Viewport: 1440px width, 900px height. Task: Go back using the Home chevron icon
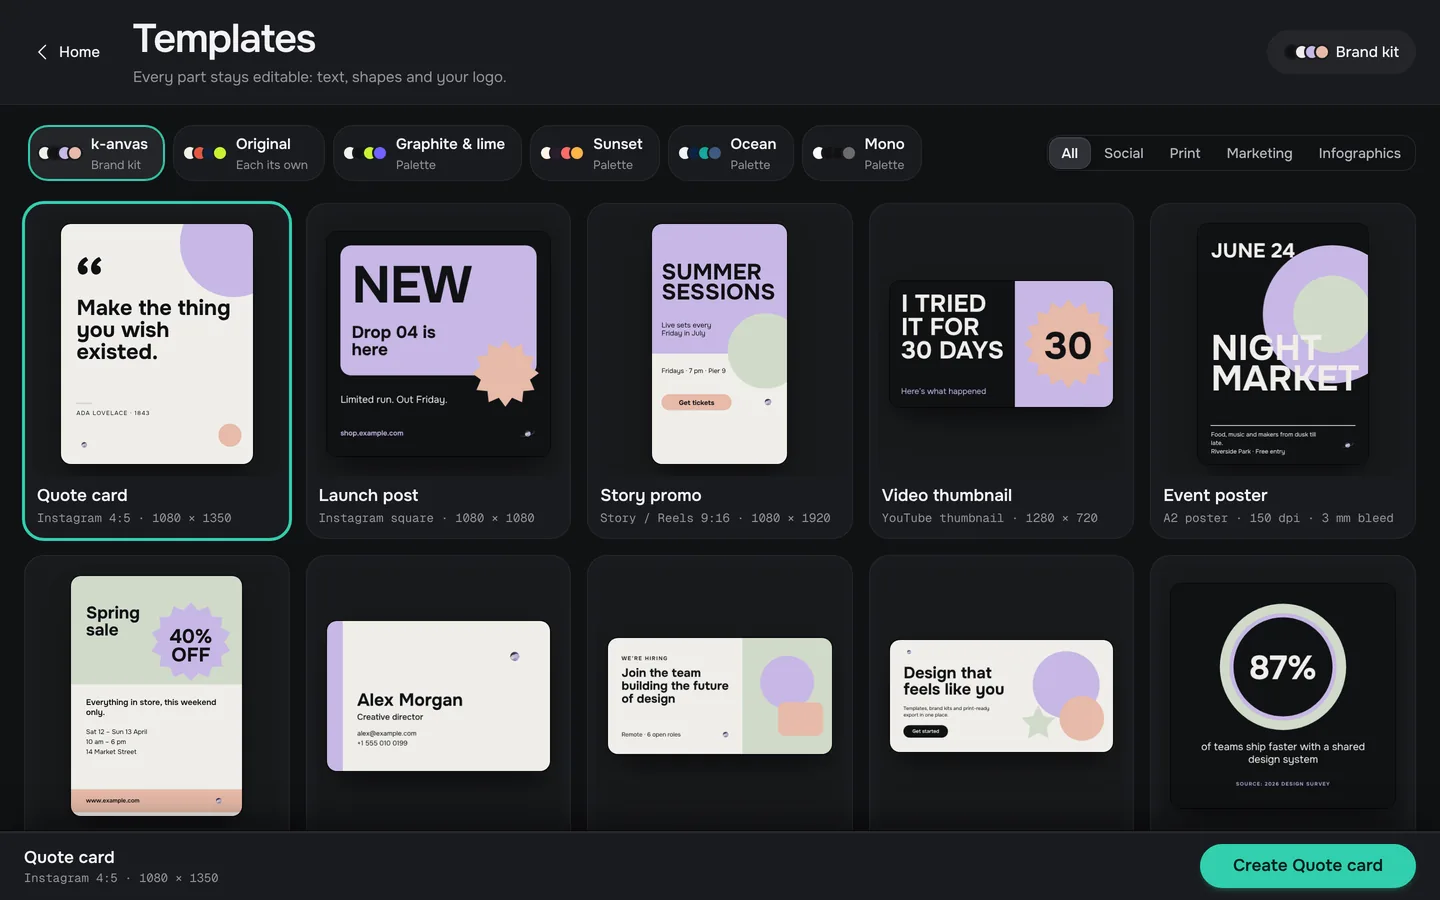(x=42, y=52)
